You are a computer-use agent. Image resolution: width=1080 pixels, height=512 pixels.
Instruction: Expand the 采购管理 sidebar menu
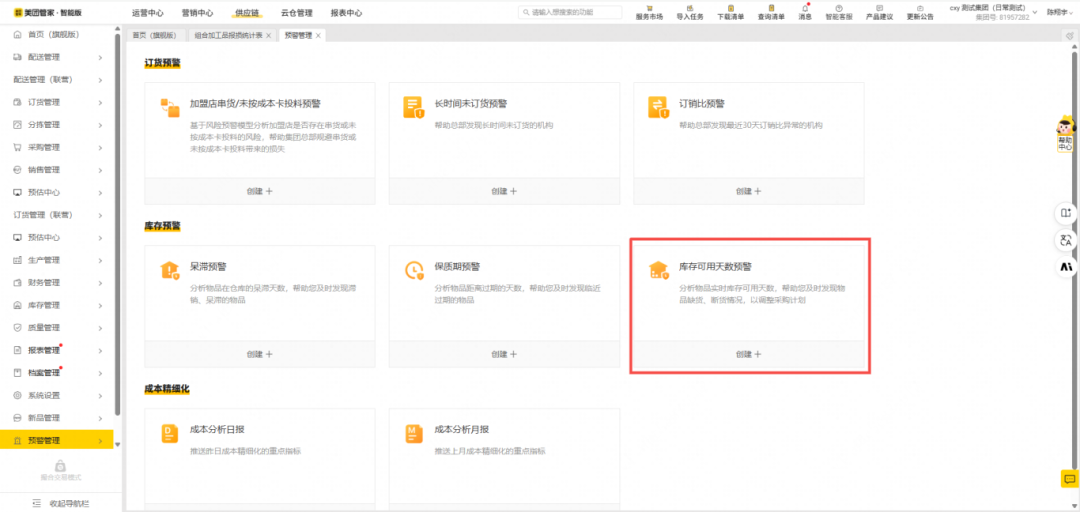(60, 147)
